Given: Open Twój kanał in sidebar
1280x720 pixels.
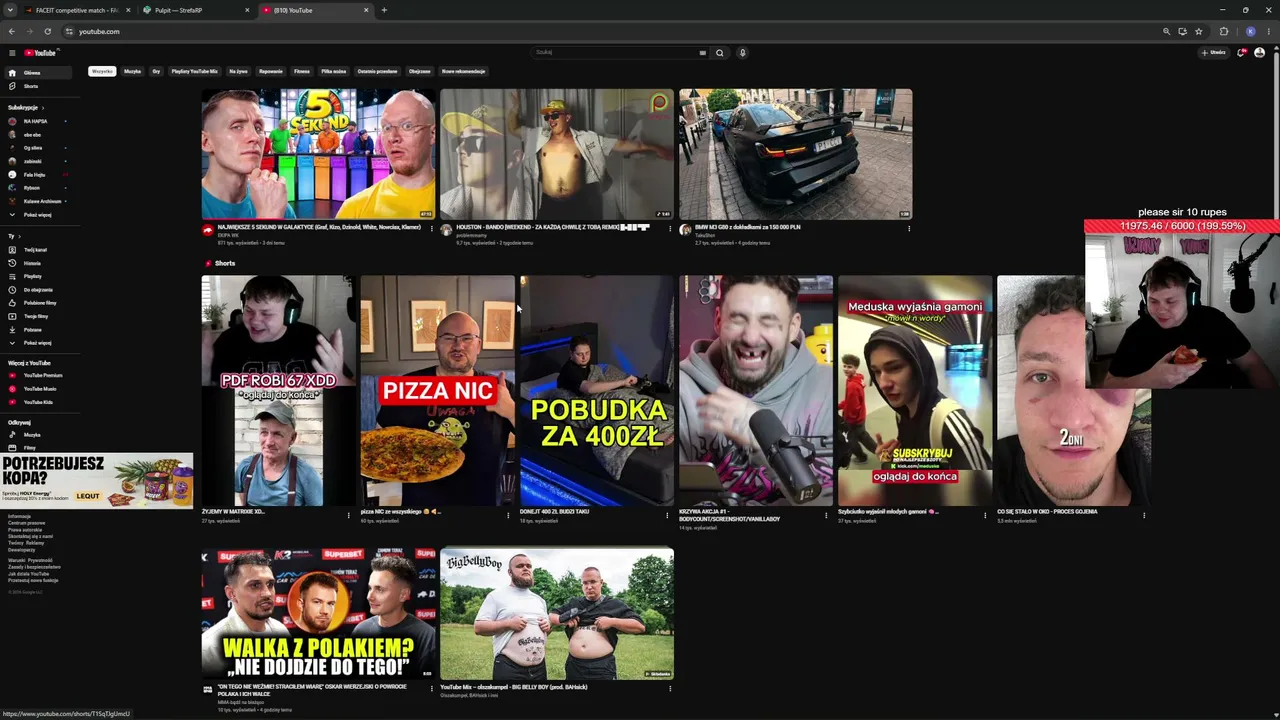Looking at the screenshot, I should [x=36, y=250].
